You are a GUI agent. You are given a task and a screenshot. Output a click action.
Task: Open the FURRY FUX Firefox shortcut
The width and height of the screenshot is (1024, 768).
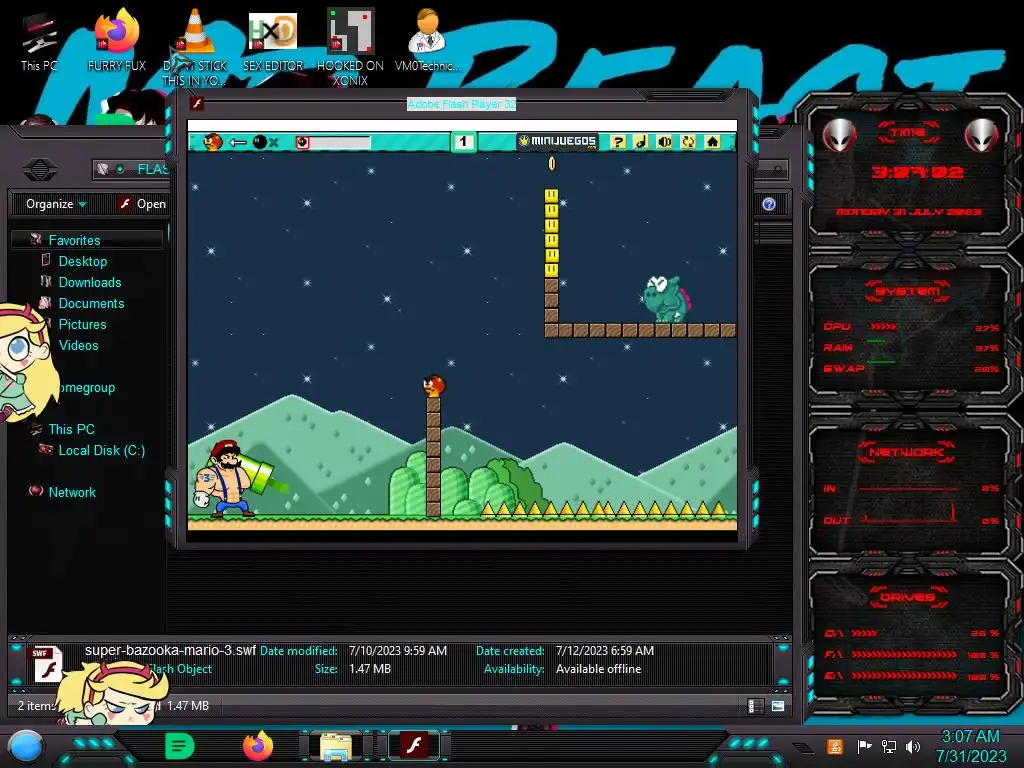click(117, 40)
